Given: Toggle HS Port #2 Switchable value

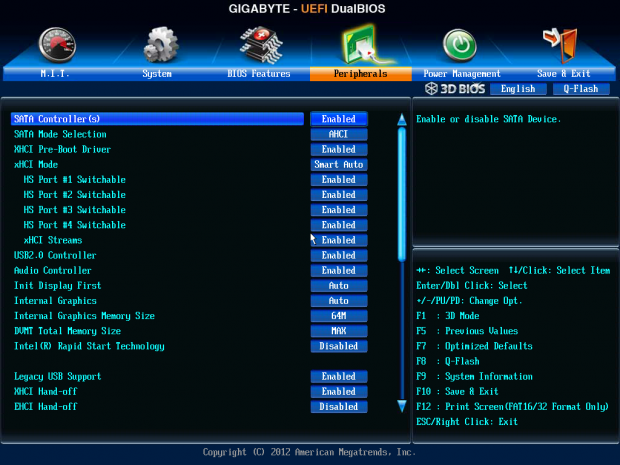Looking at the screenshot, I should 339,195.
